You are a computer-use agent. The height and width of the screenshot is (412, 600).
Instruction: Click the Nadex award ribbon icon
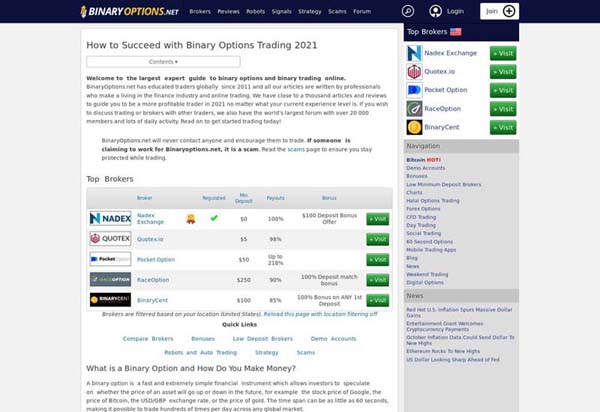tap(191, 219)
